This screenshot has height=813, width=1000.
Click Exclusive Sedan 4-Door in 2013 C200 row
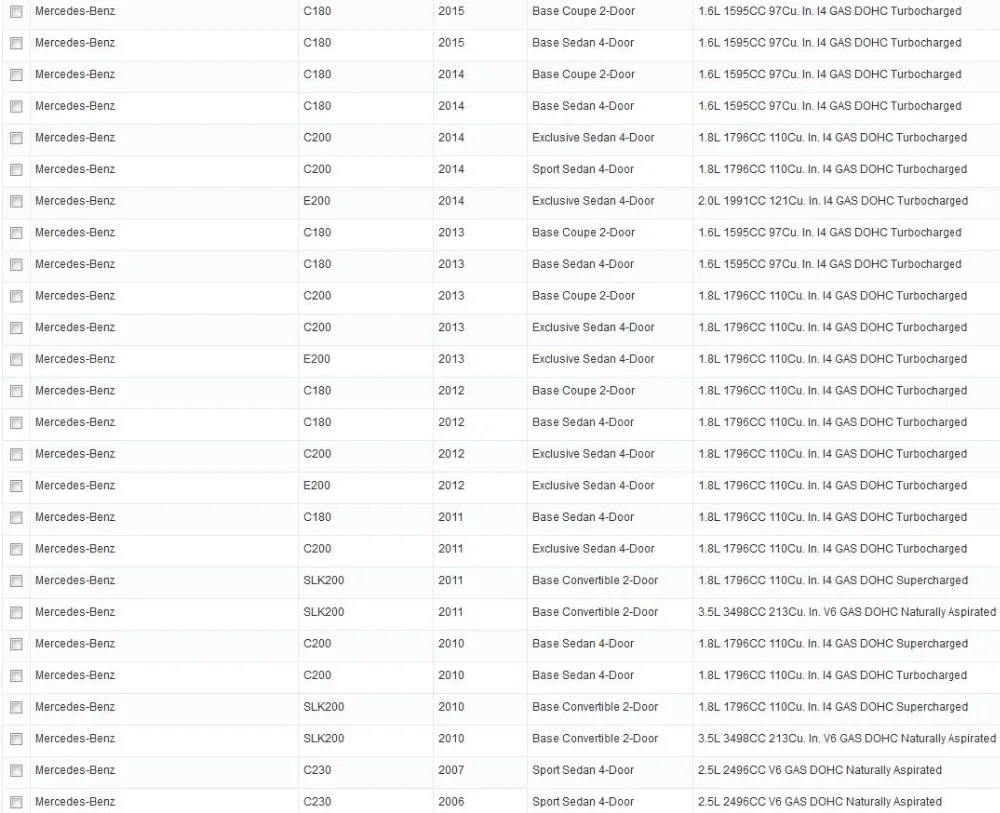593,327
